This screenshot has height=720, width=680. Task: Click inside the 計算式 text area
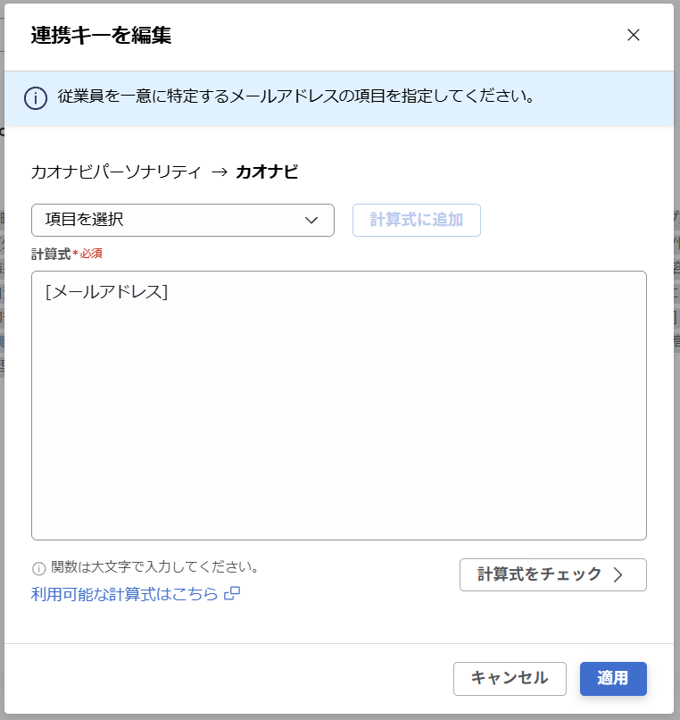[339, 405]
